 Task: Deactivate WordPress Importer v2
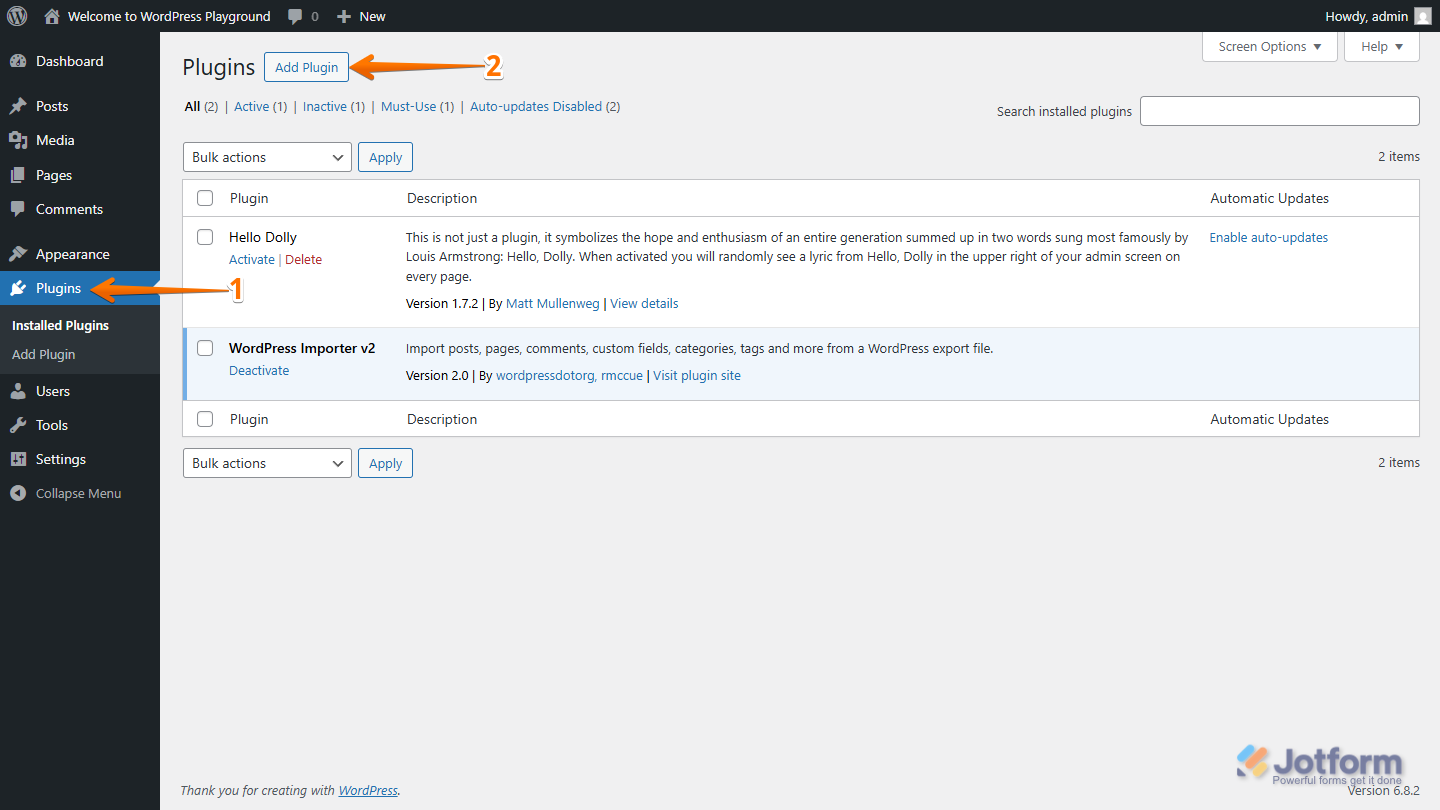(x=259, y=370)
